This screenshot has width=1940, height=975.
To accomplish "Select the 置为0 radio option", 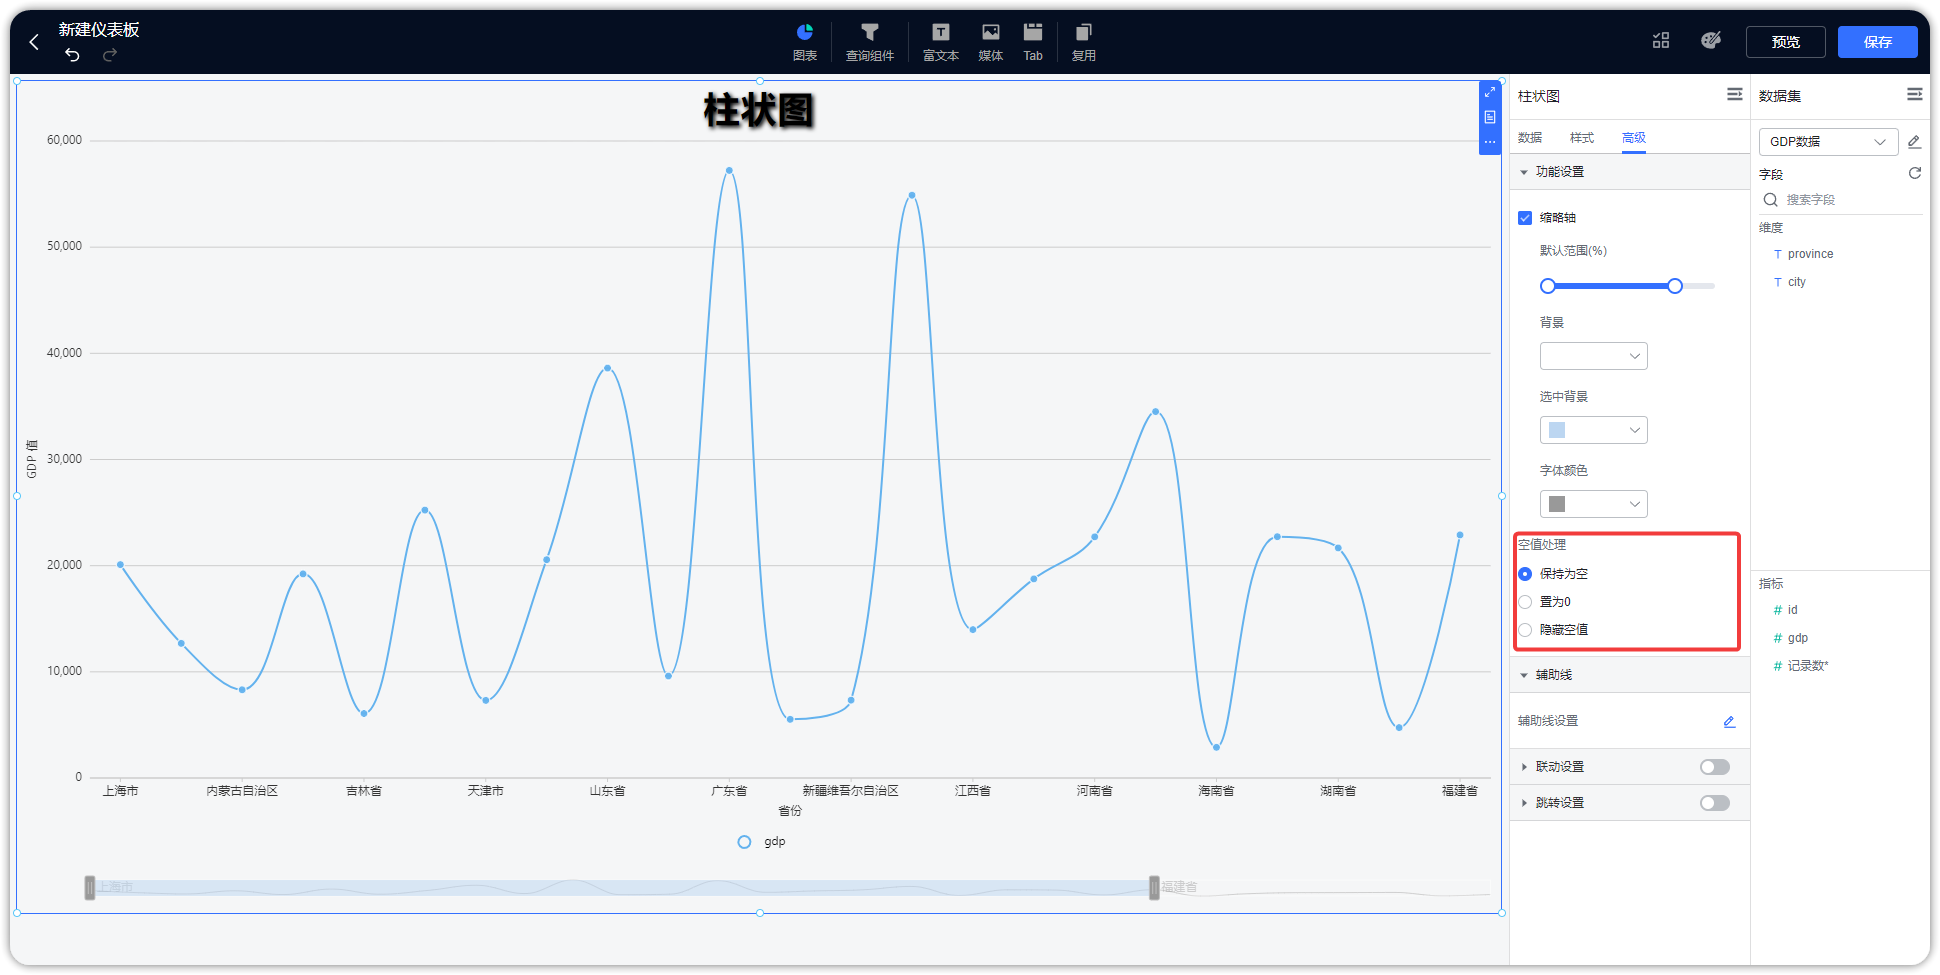I will coord(1525,602).
